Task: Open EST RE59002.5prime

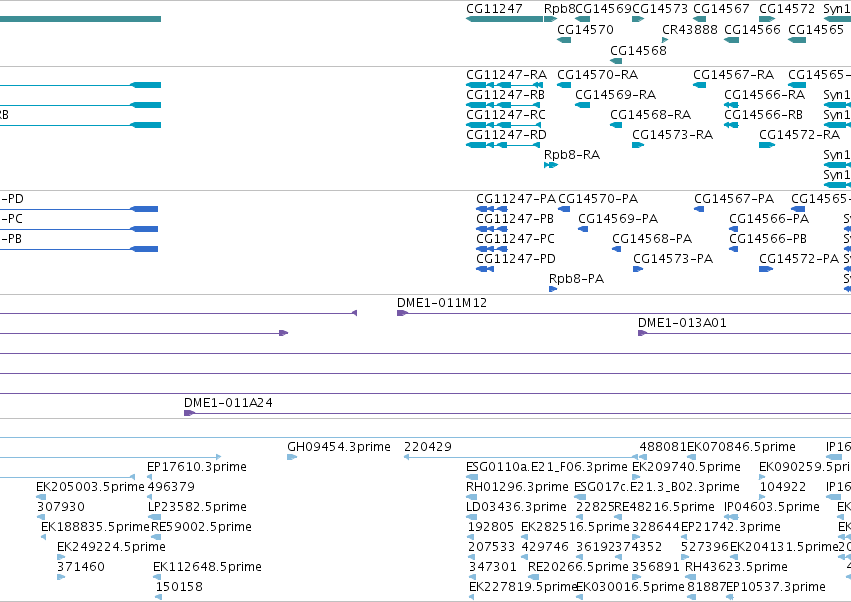Action: click(x=201, y=527)
